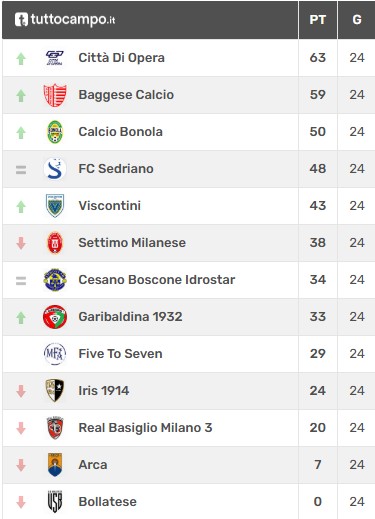The image size is (375, 519).
Task: Click the Iris 1914 black-white shield
Action: 55,391
